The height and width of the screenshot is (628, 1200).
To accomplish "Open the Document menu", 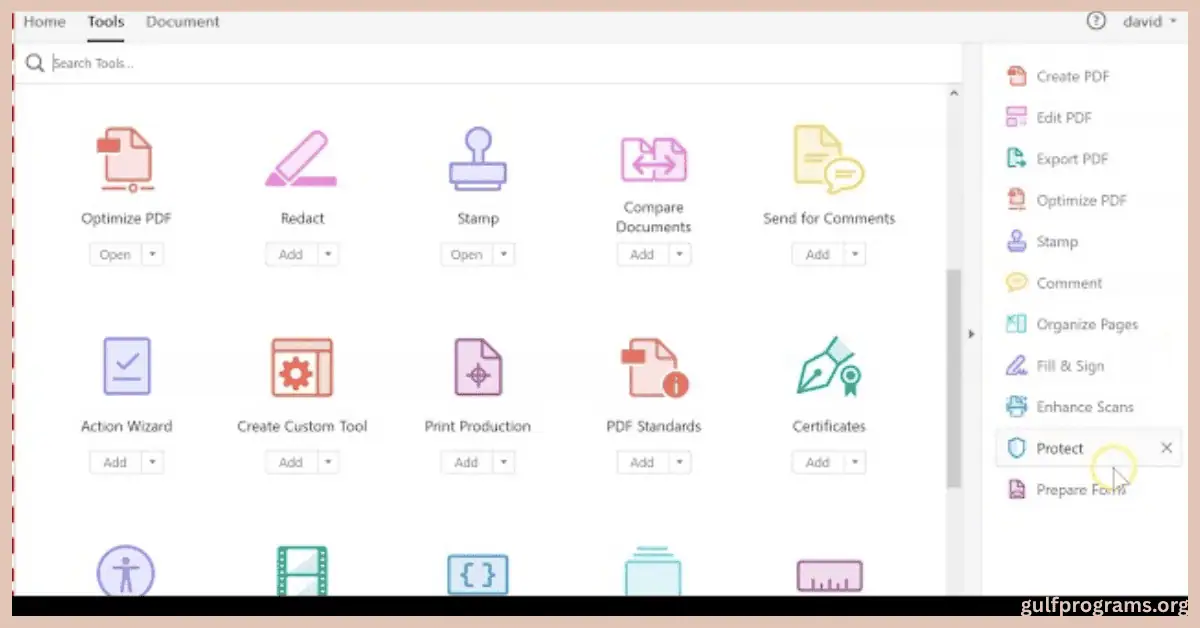I will 182,21.
